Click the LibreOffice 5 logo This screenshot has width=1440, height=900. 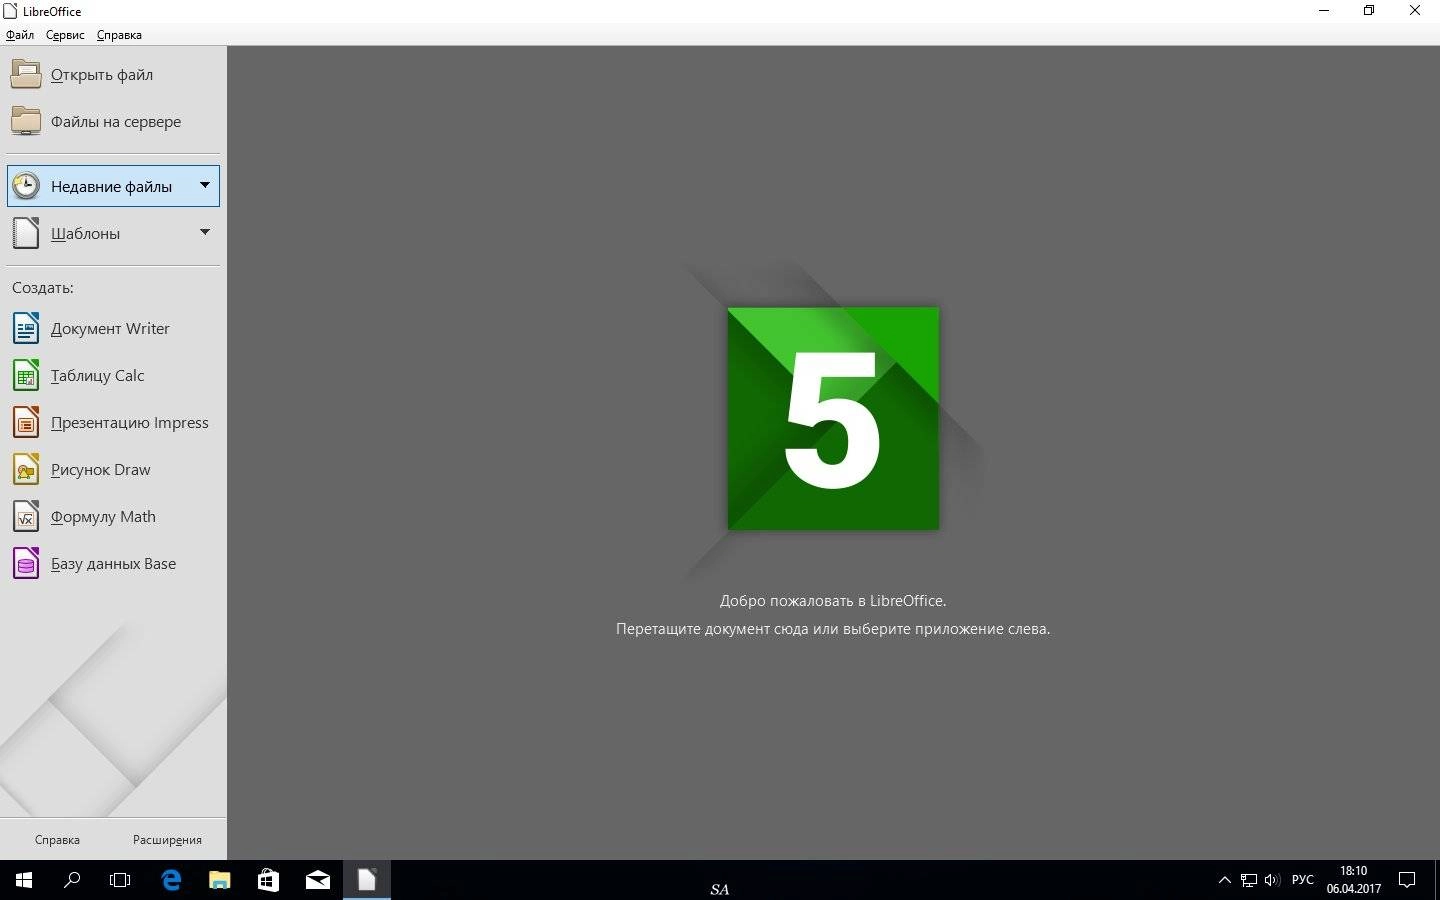click(x=833, y=418)
